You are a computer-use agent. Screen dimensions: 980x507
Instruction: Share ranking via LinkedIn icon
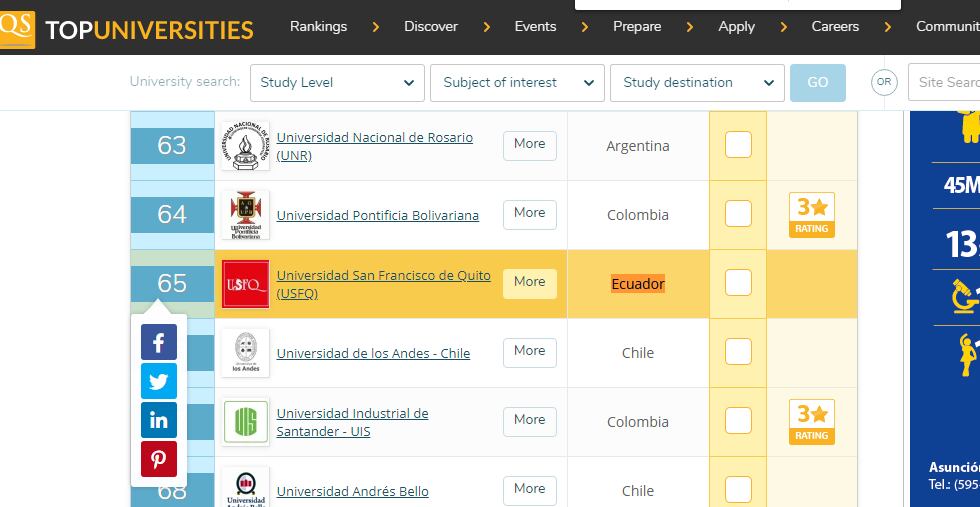pyautogui.click(x=158, y=420)
